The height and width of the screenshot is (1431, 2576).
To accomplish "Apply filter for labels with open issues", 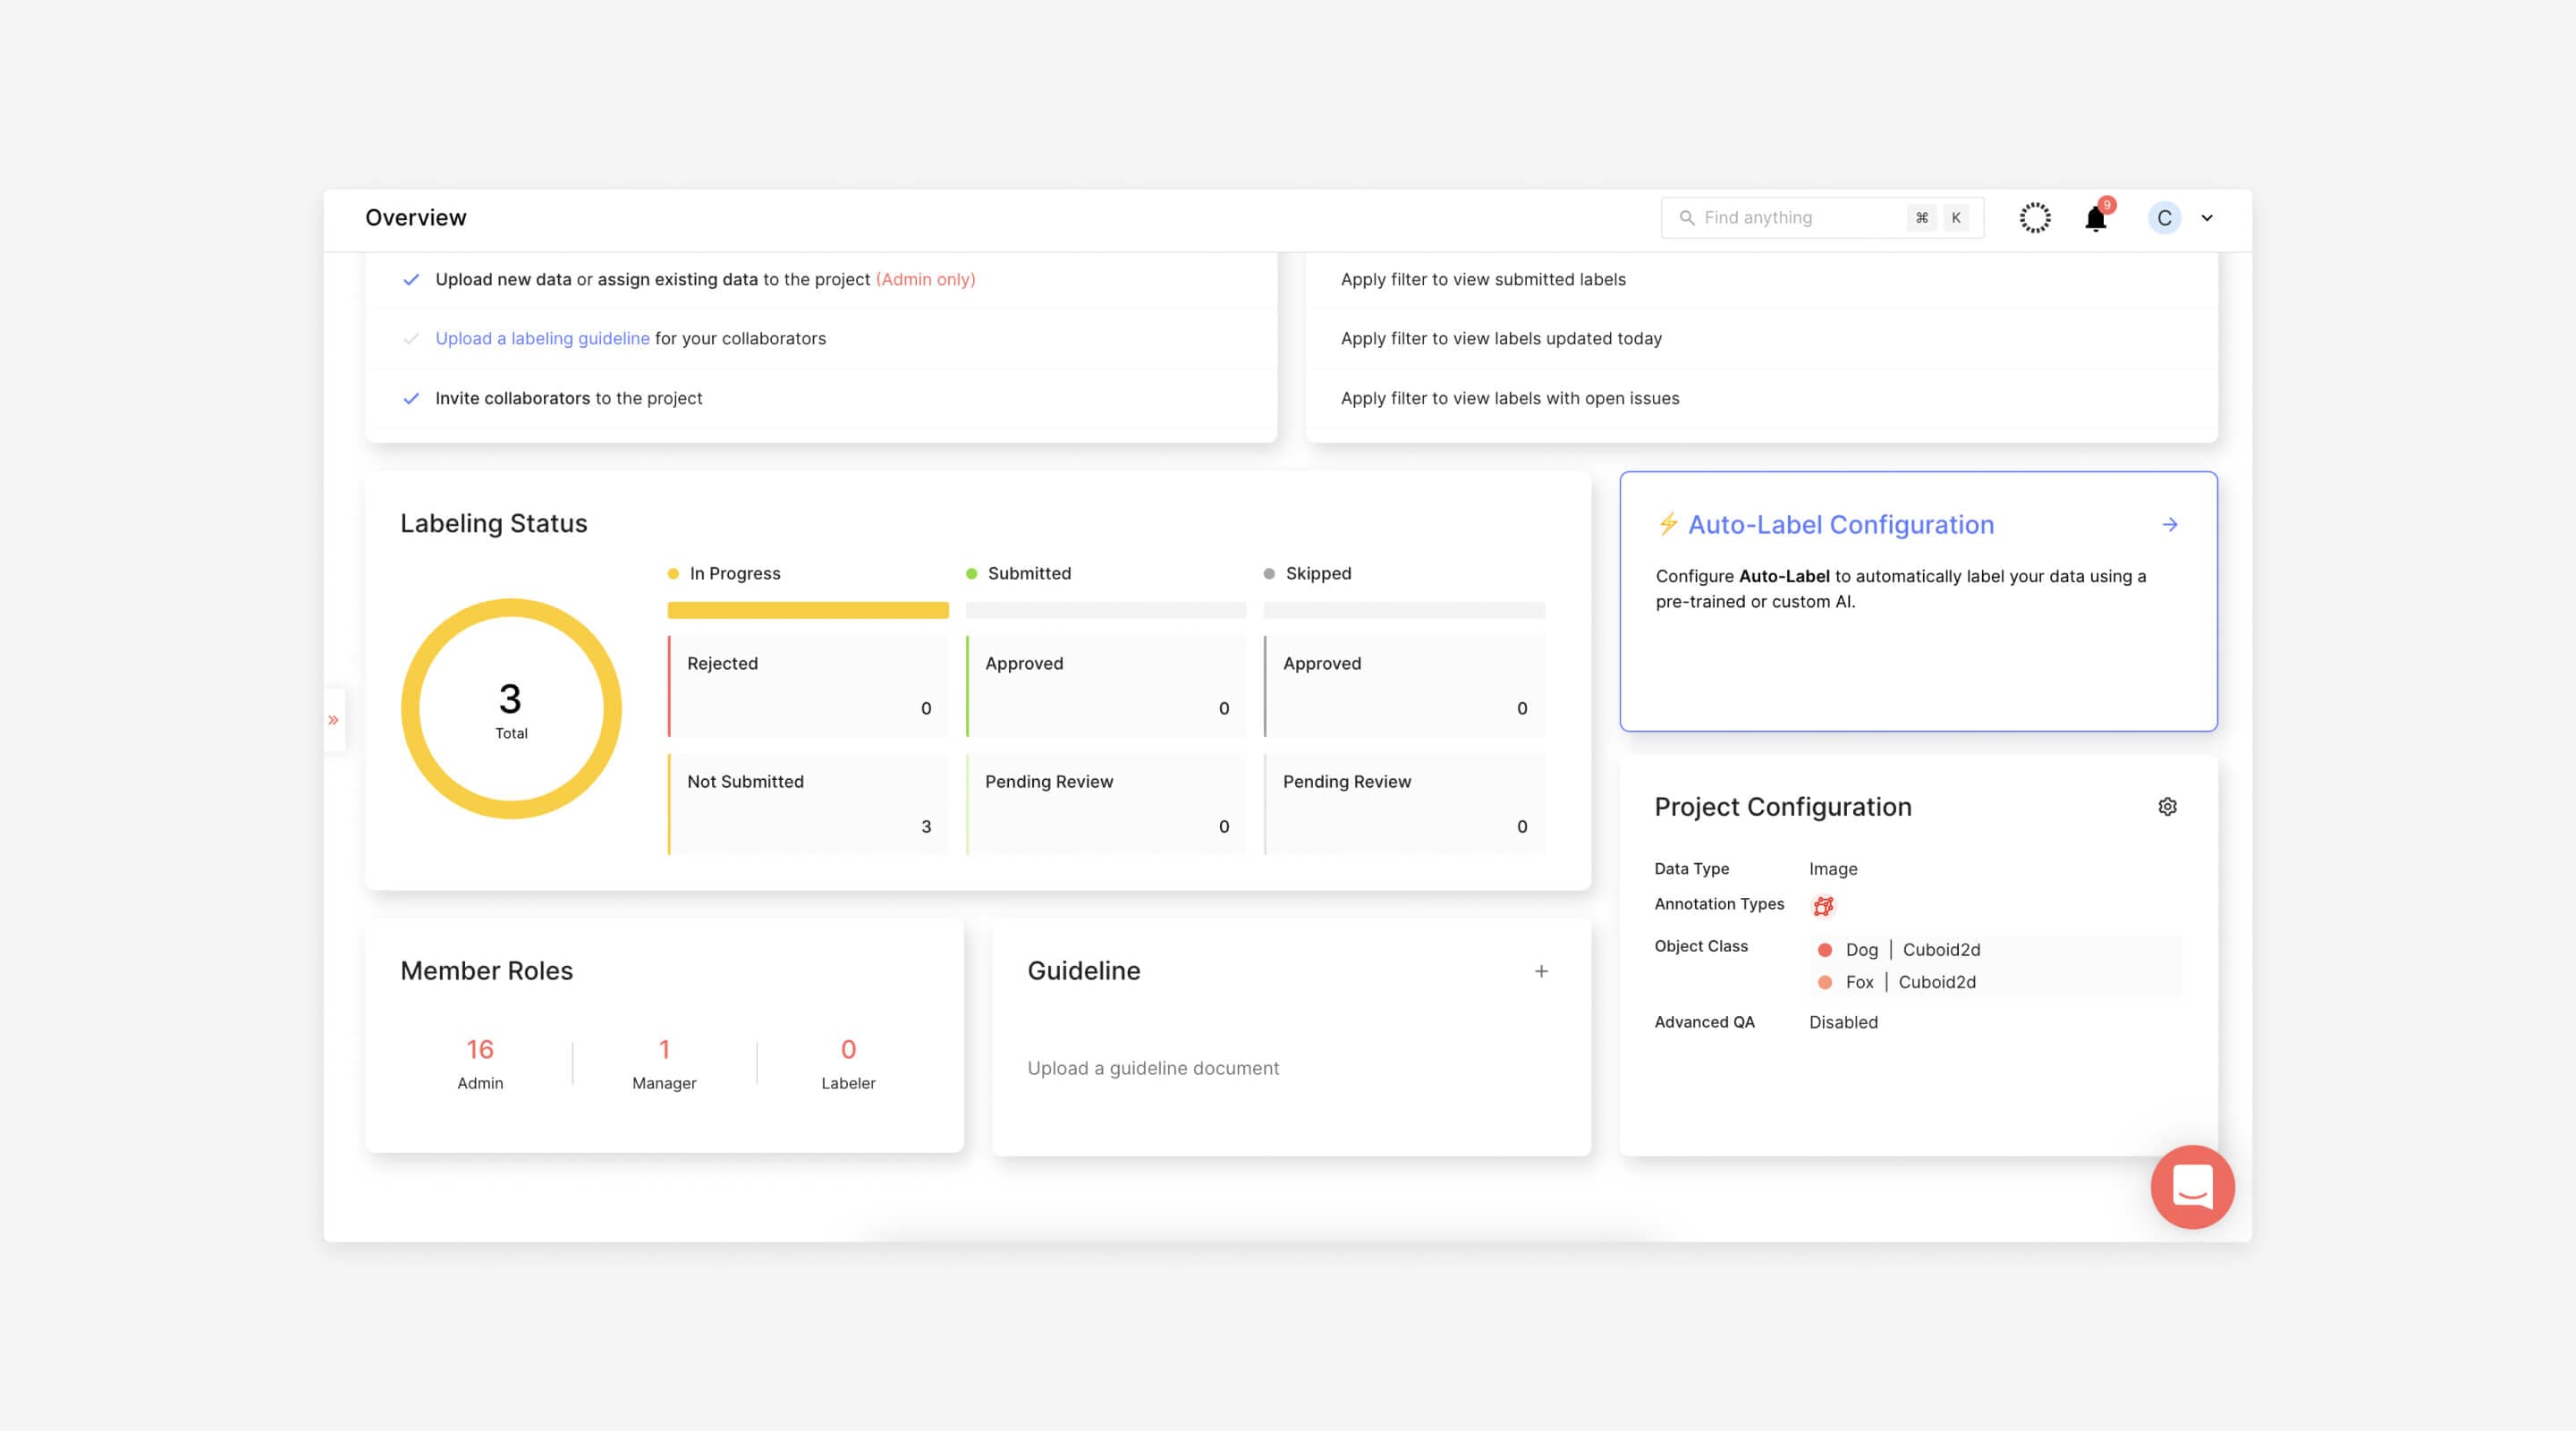I will (x=1510, y=399).
